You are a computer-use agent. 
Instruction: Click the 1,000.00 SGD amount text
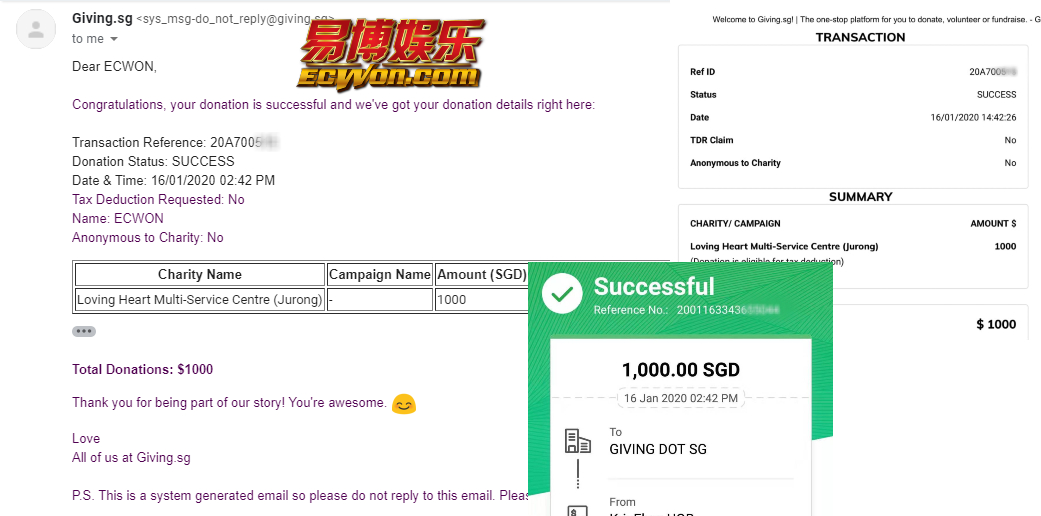(x=681, y=370)
